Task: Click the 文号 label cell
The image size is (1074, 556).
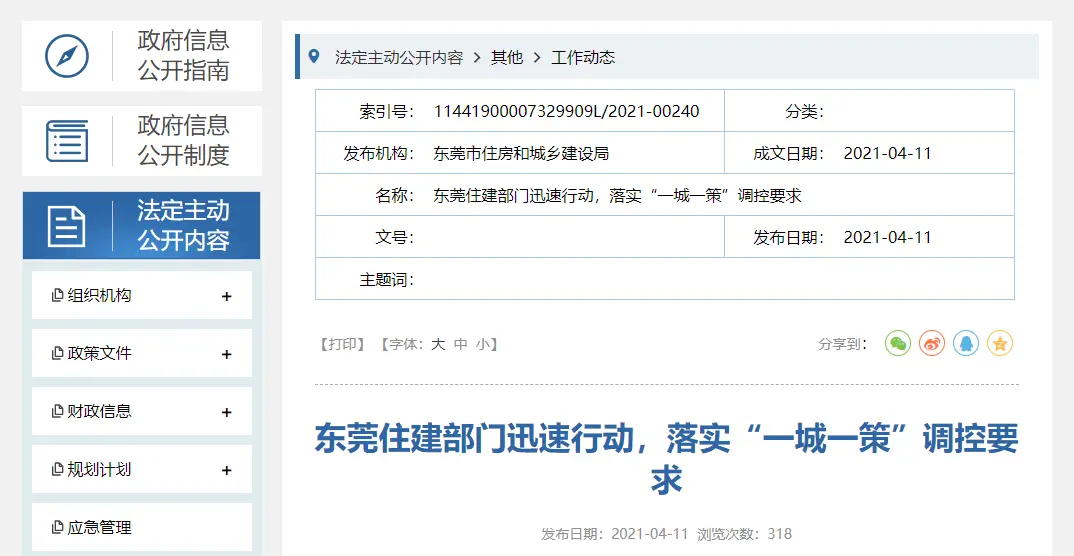Action: click(x=395, y=238)
